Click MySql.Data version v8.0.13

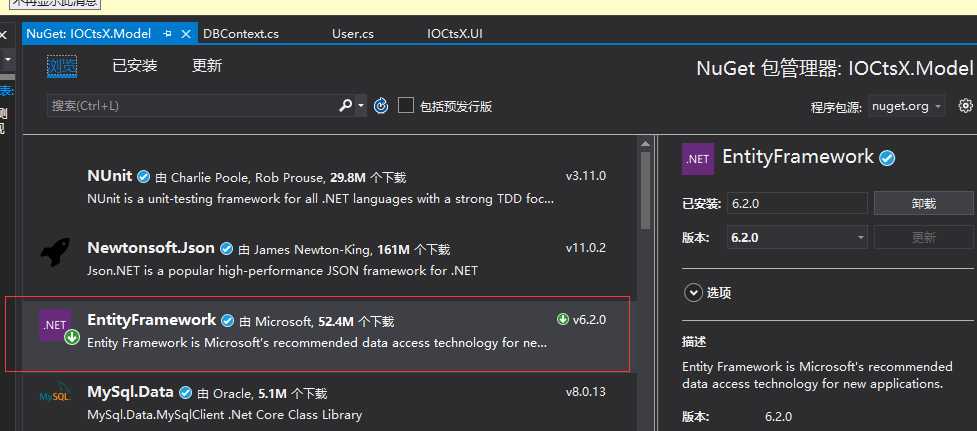[x=586, y=392]
